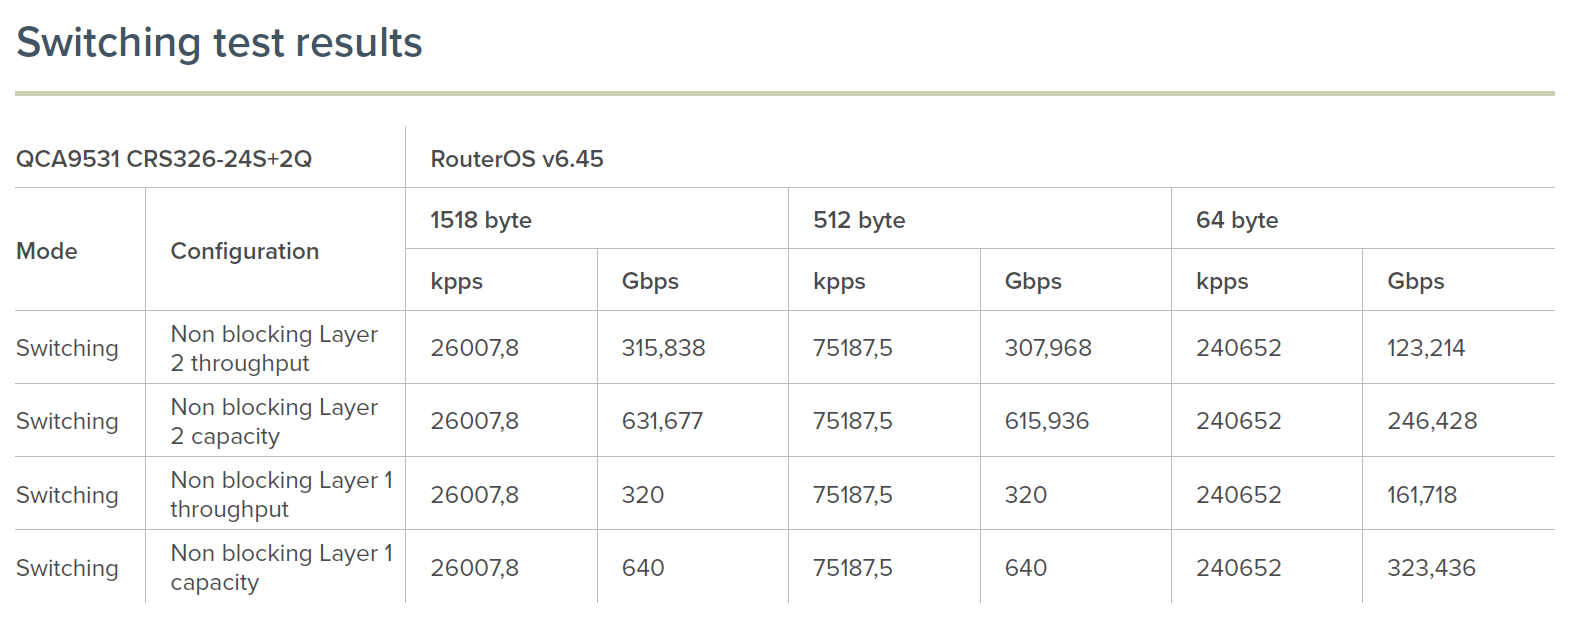Click the "Switching test results" heading
This screenshot has width=1571, height=633.
coord(219,43)
